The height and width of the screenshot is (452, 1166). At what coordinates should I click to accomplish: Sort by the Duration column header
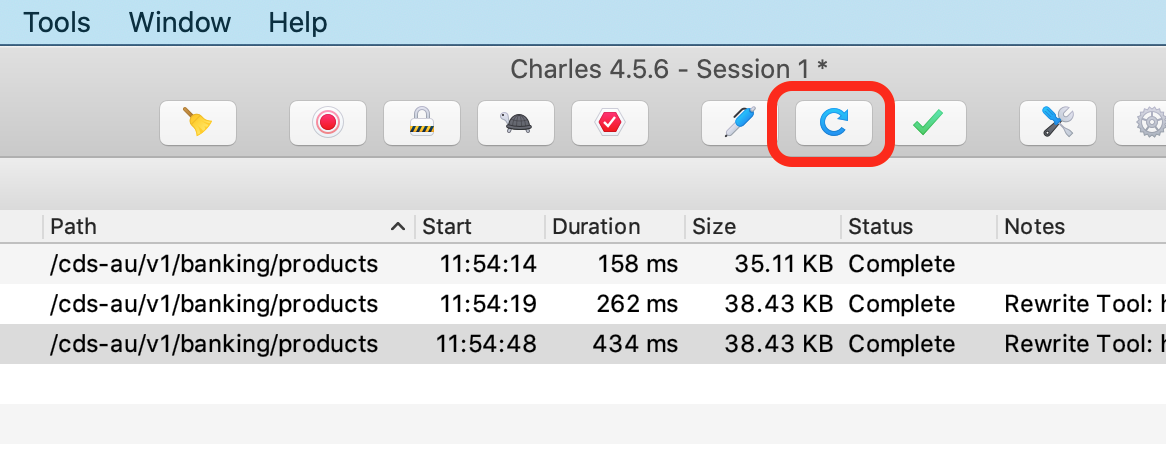(x=596, y=227)
